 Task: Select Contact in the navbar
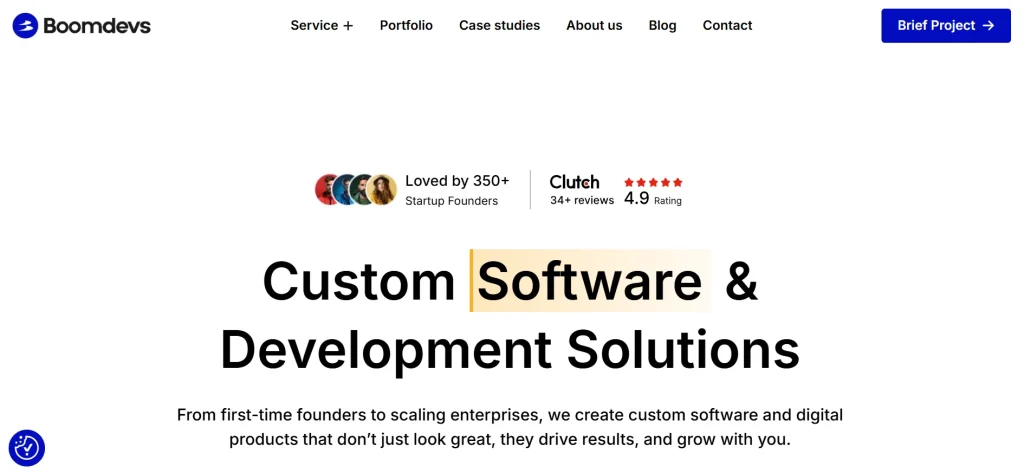[728, 25]
